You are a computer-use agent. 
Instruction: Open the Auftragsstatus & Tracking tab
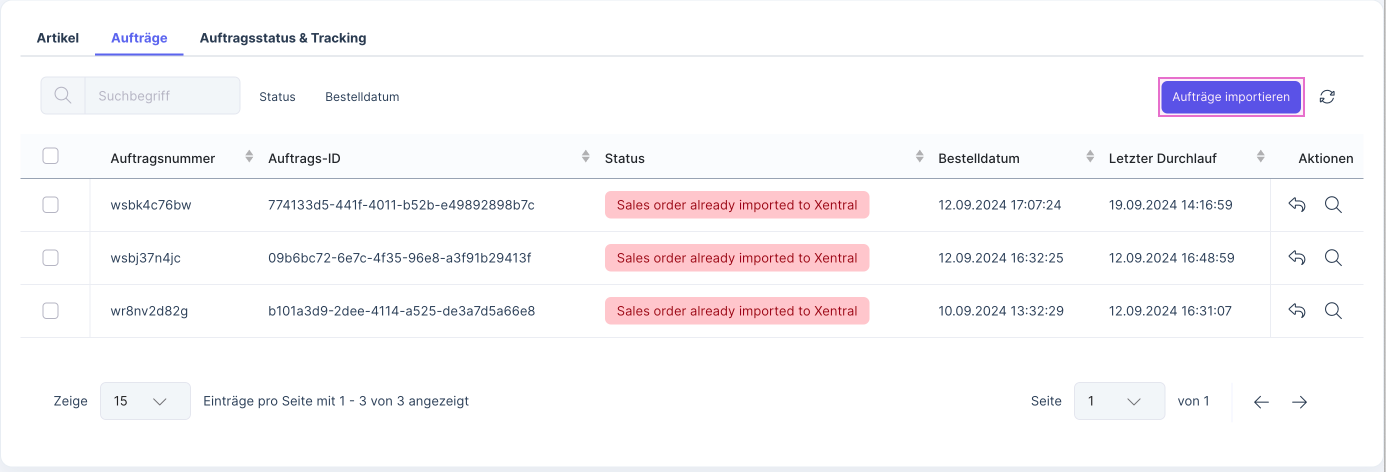283,38
